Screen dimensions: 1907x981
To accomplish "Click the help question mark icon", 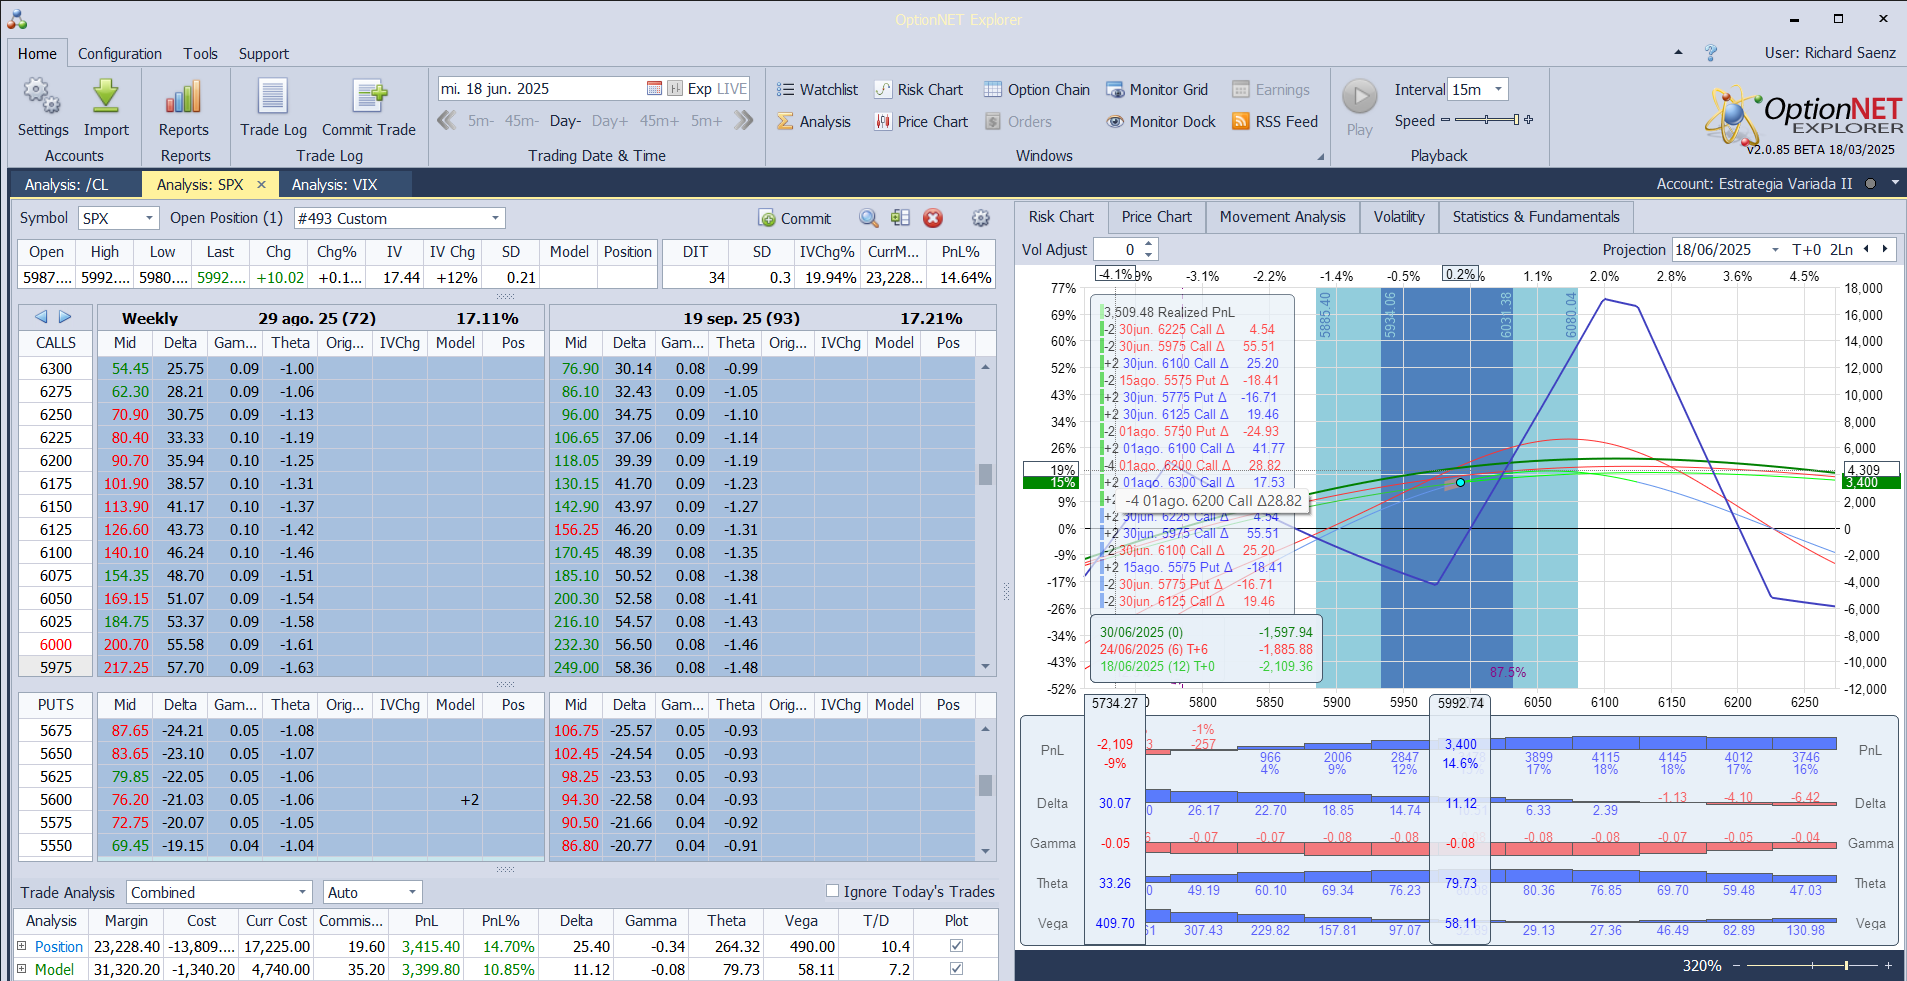I will (1711, 53).
